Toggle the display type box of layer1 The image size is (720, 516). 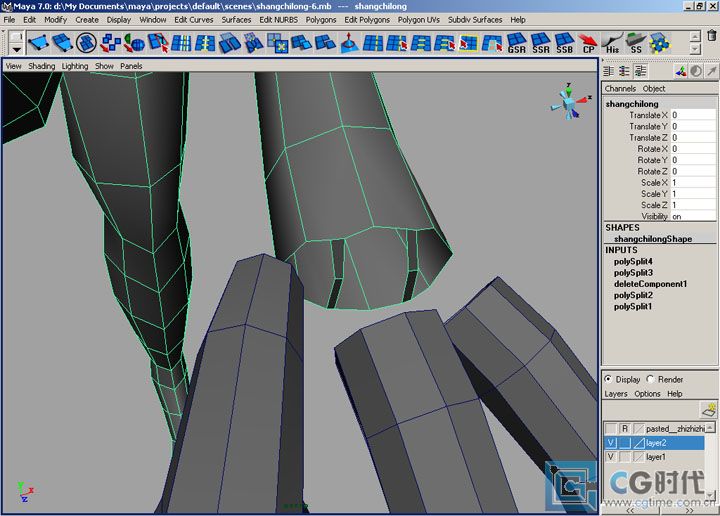coord(624,457)
